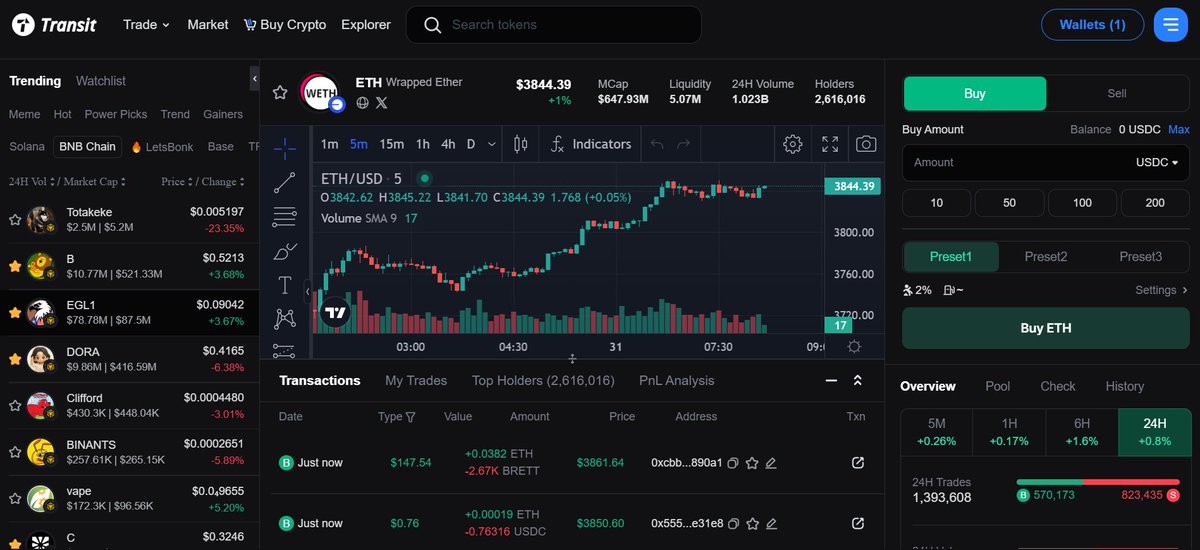Open the Top Holders tab
Screen dimensions: 1200x550
point(543,381)
